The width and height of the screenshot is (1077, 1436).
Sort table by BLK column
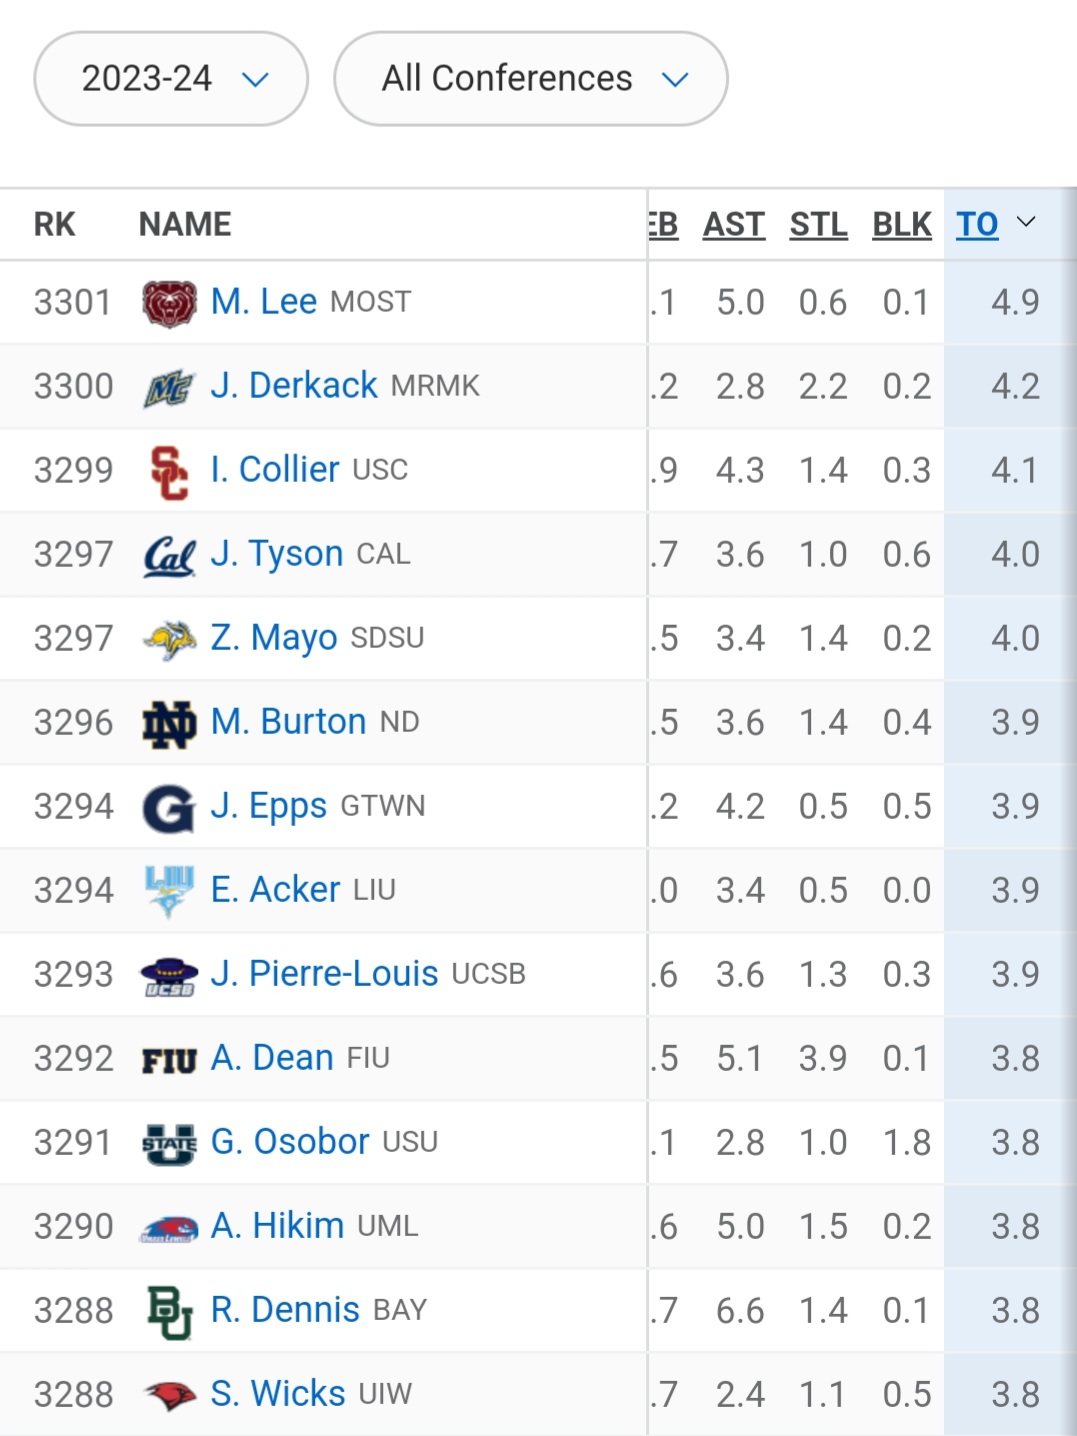(x=901, y=225)
